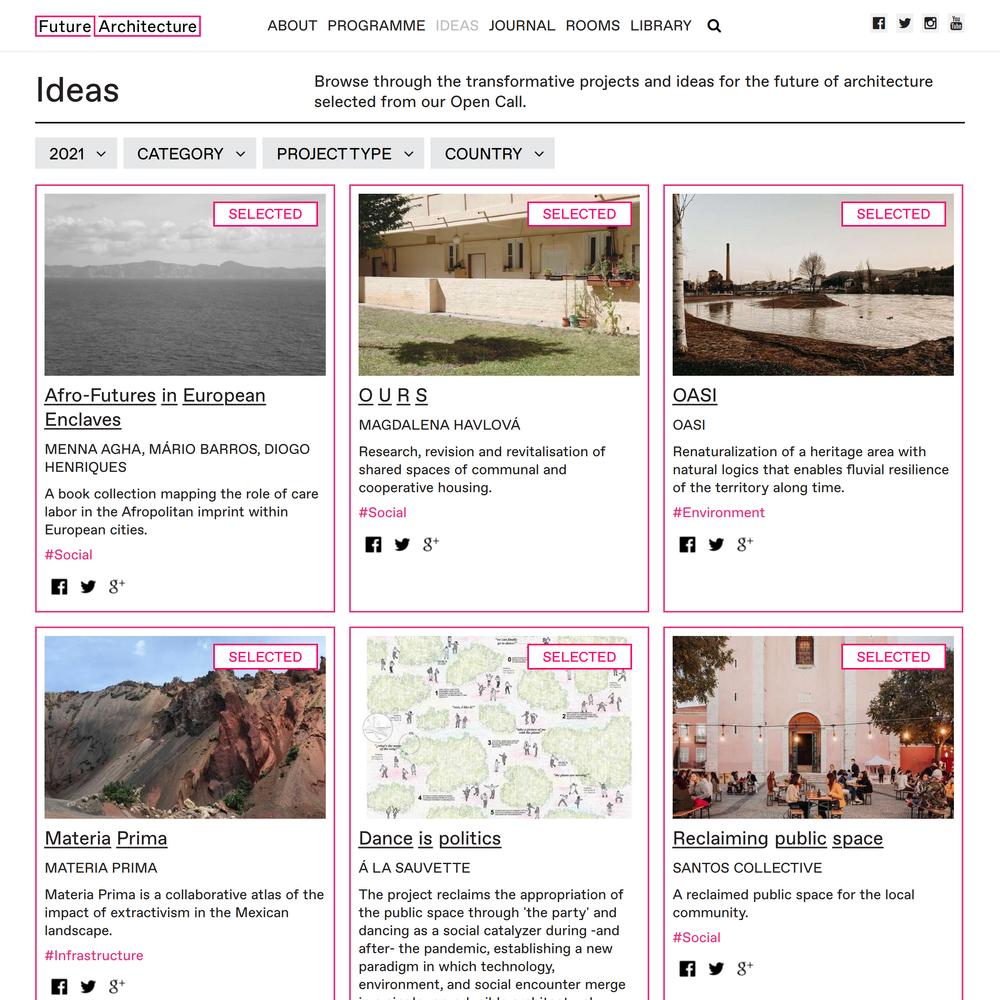
Task: Expand the COUNTRY filter dropdown
Action: click(x=492, y=154)
